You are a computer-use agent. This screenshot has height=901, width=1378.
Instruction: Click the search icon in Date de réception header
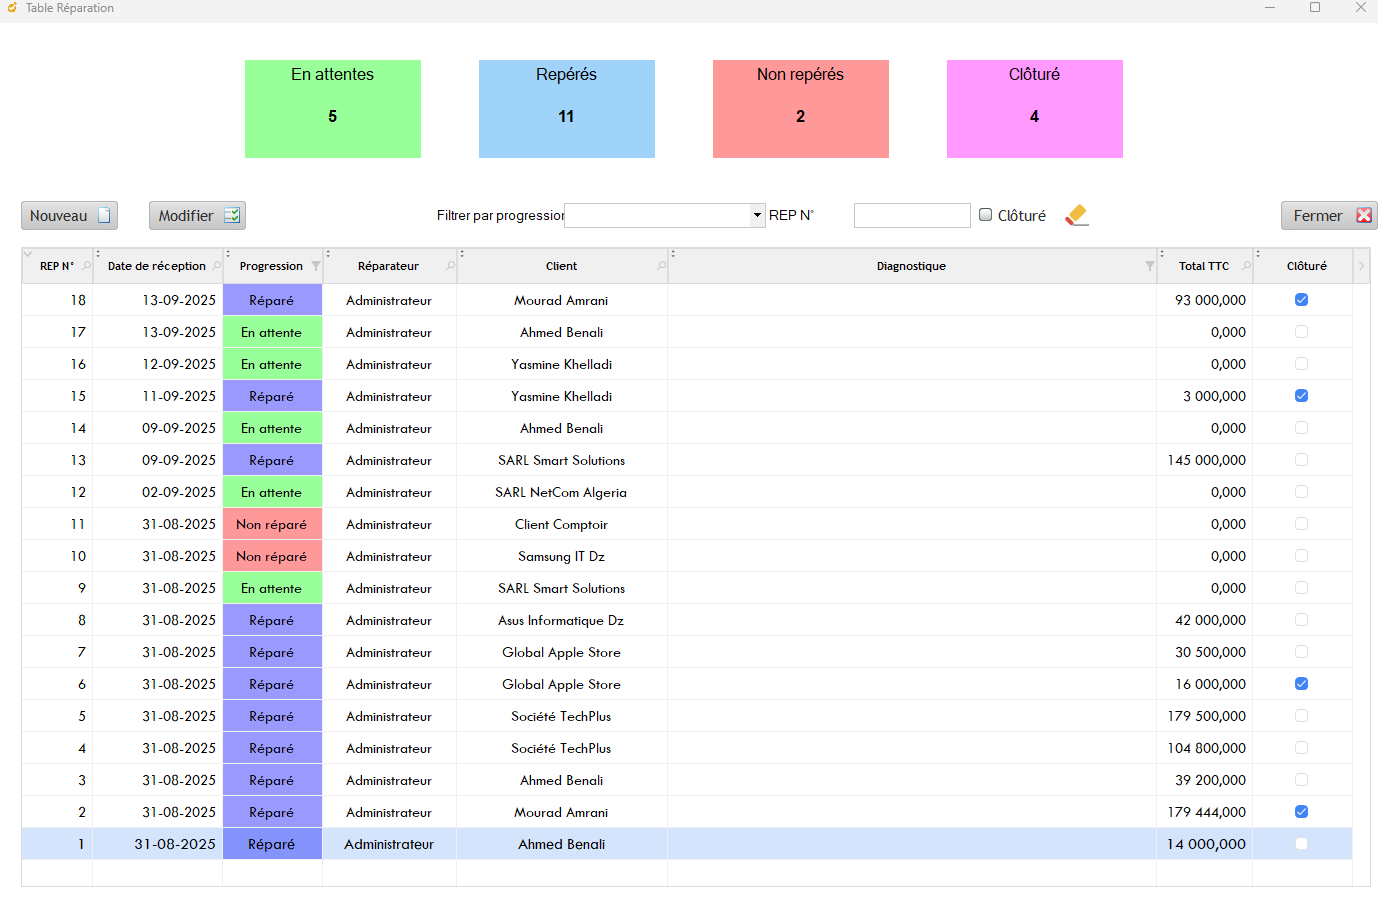[x=217, y=266]
